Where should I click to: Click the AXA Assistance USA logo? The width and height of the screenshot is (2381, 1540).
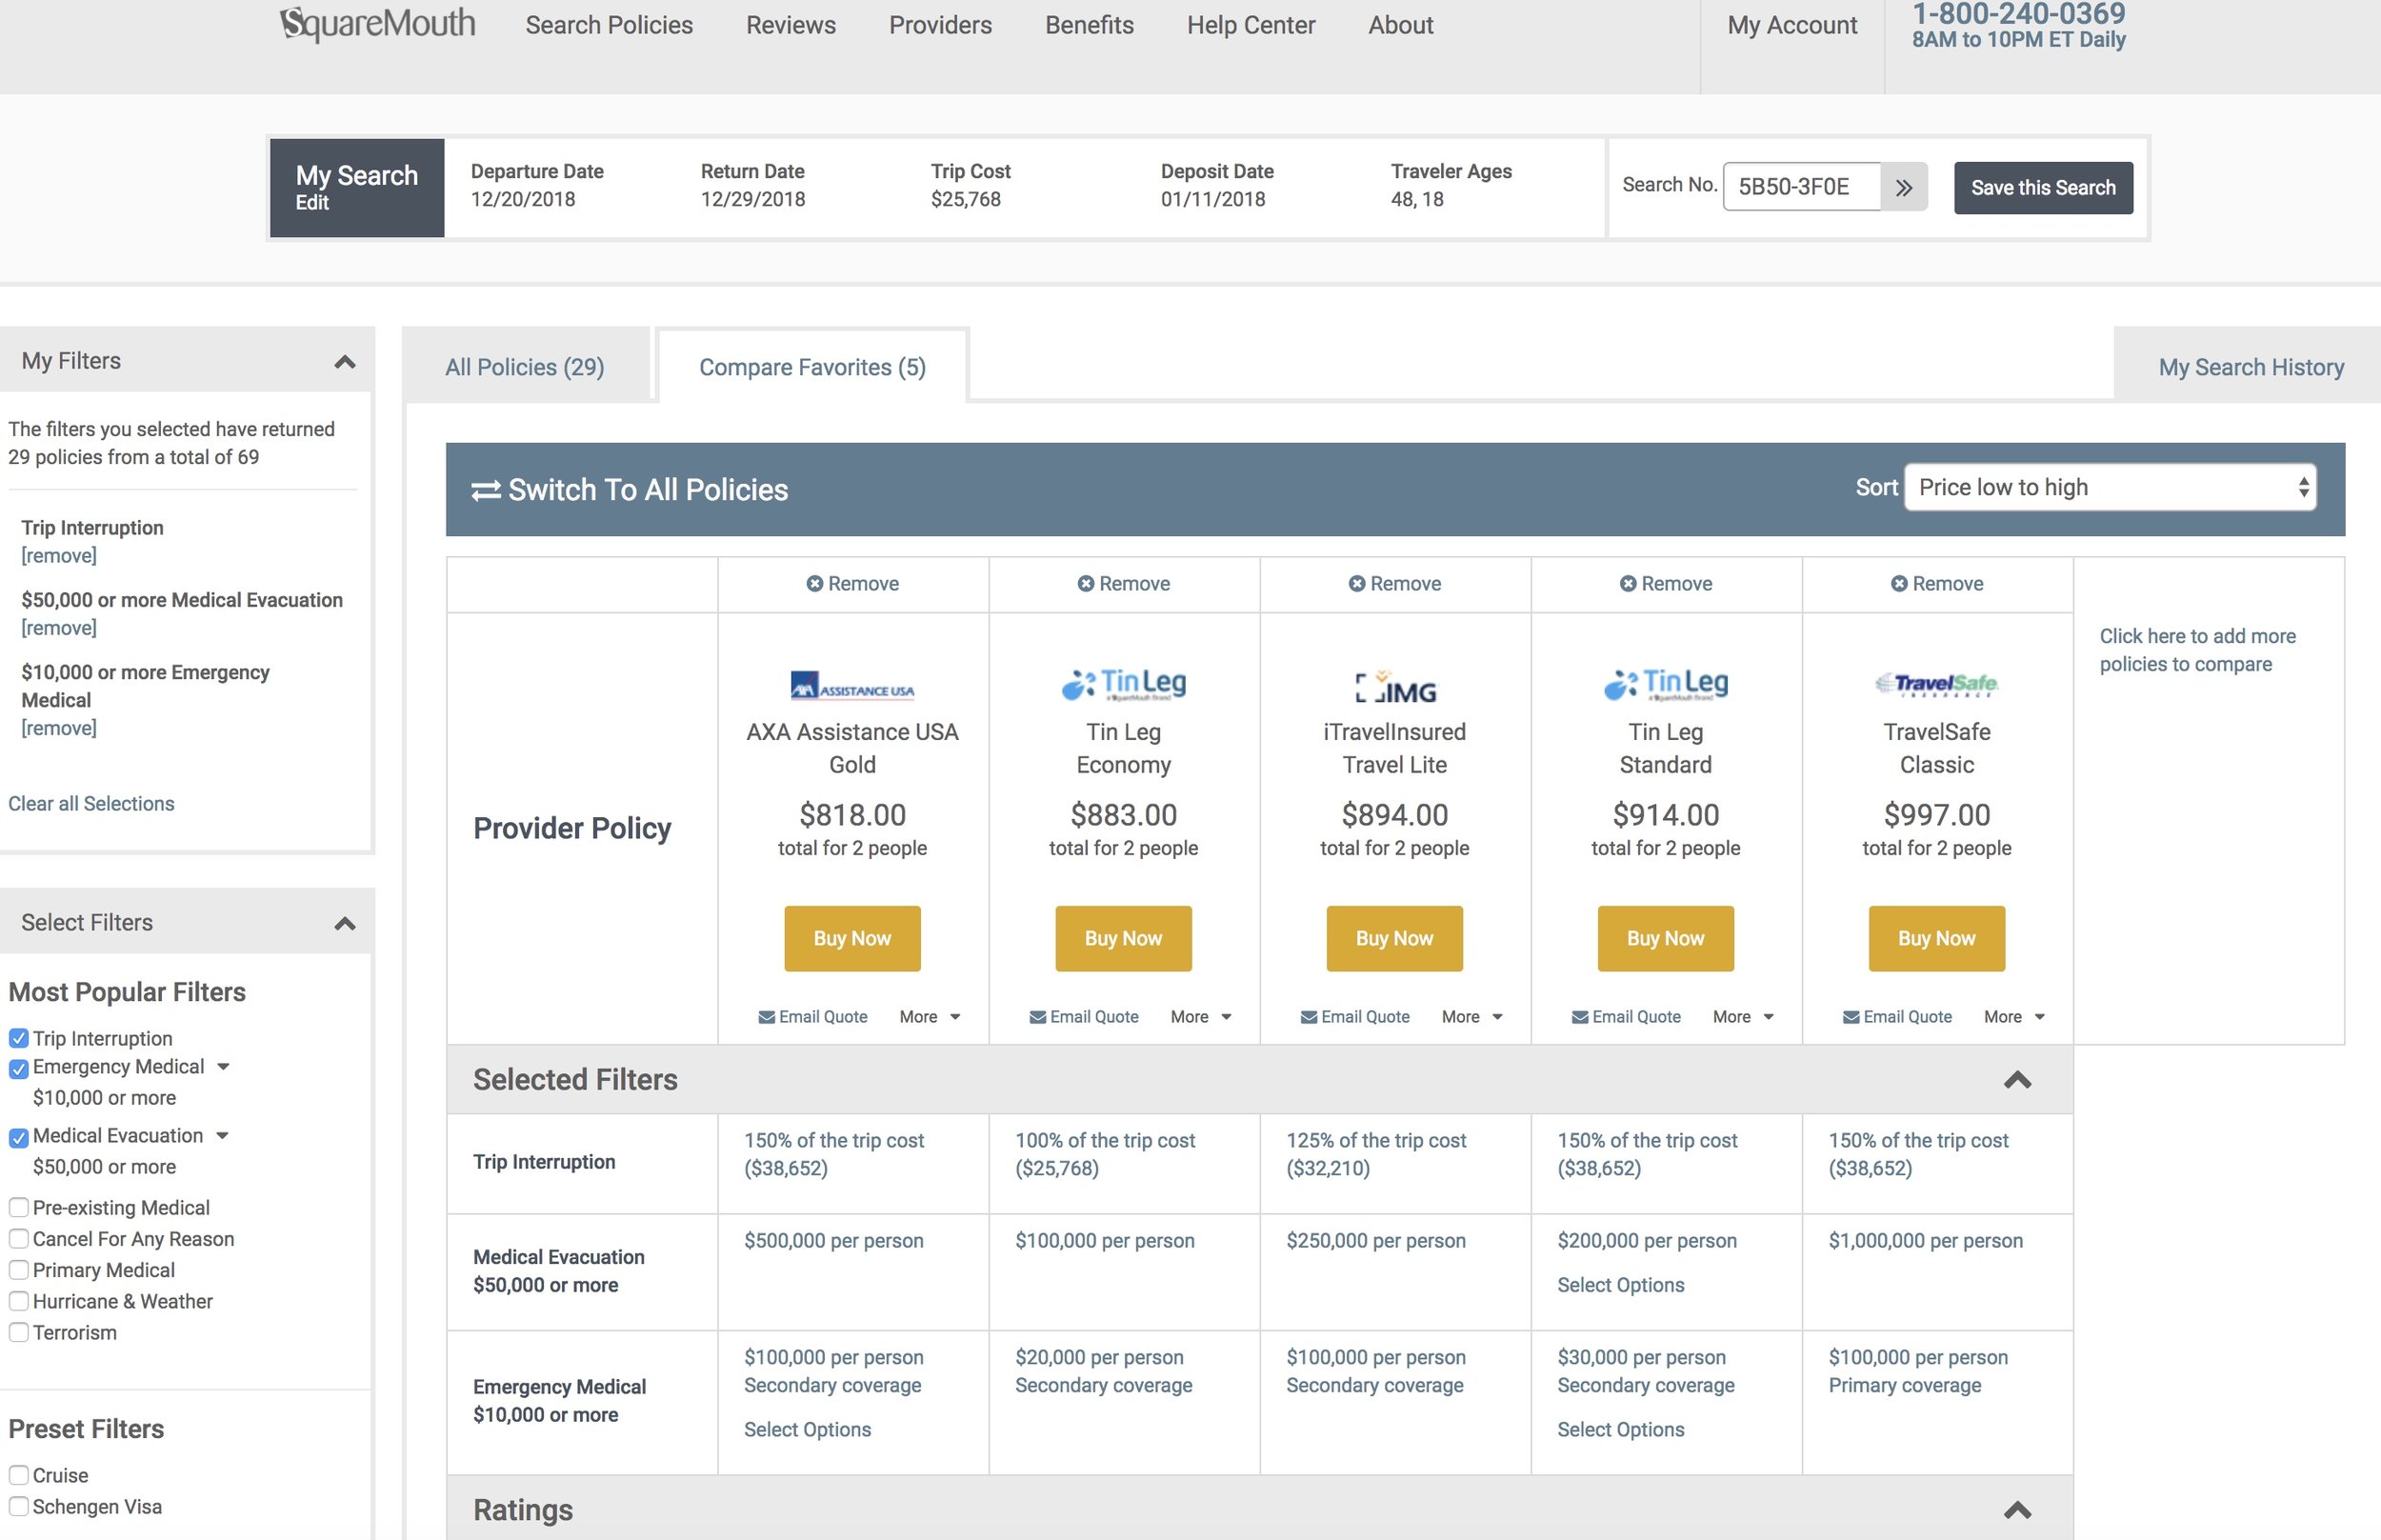click(852, 686)
